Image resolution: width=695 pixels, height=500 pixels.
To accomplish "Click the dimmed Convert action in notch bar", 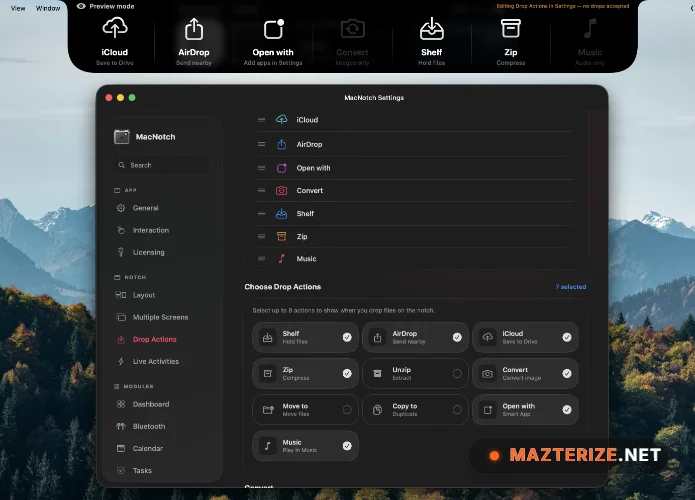I will (x=352, y=42).
